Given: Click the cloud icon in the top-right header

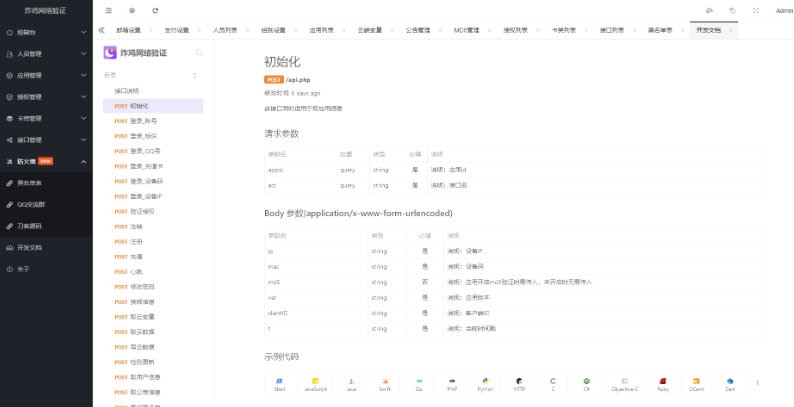Looking at the screenshot, I should [709, 11].
